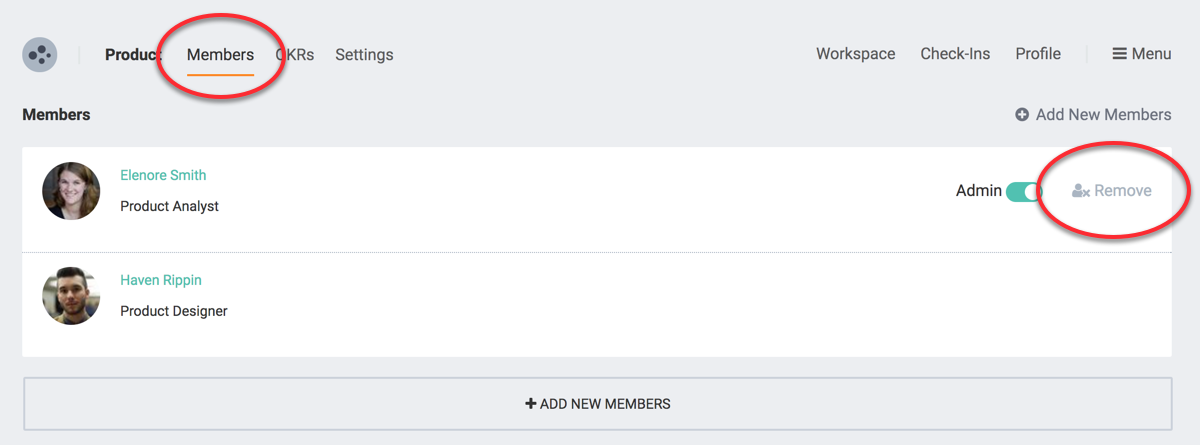This screenshot has height=445, width=1200.
Task: Click the app logo icon
Action: [x=39, y=54]
